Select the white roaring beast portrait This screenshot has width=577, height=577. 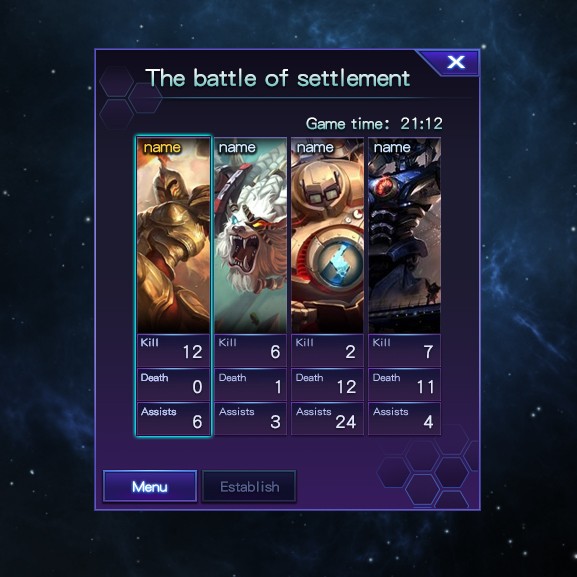(250, 236)
